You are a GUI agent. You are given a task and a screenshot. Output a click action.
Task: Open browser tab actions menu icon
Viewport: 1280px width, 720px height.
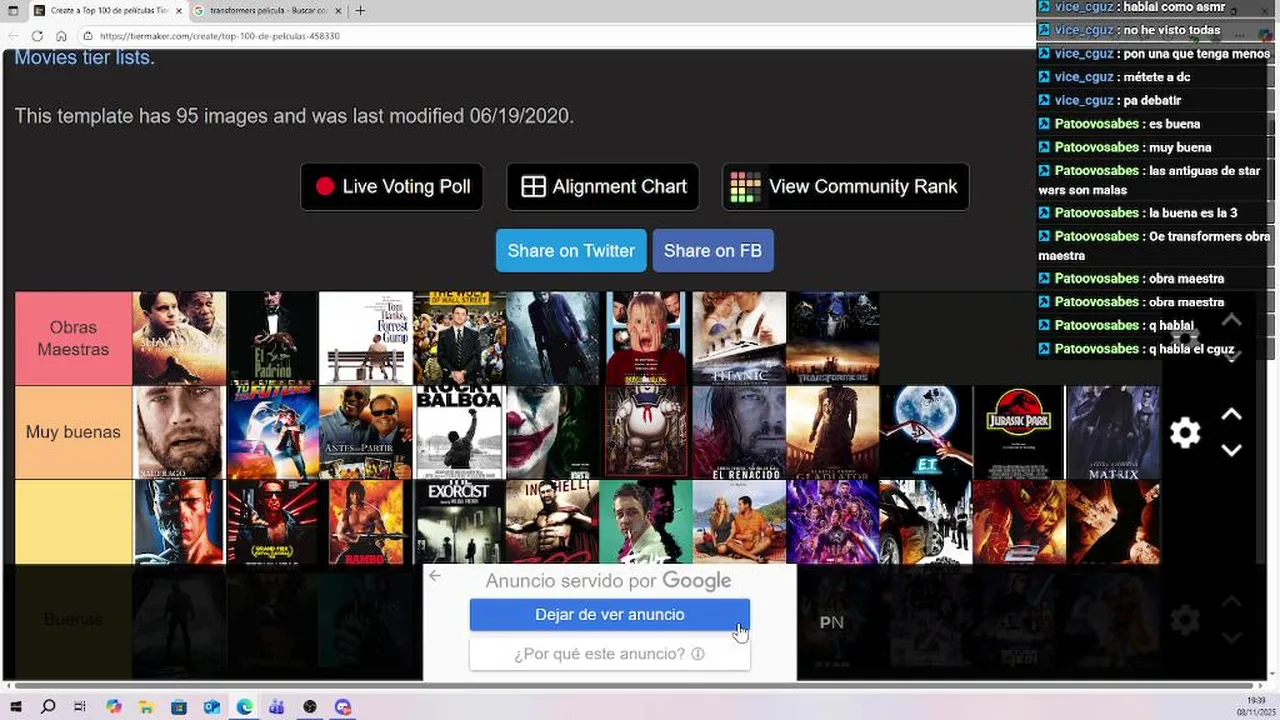coord(13,10)
